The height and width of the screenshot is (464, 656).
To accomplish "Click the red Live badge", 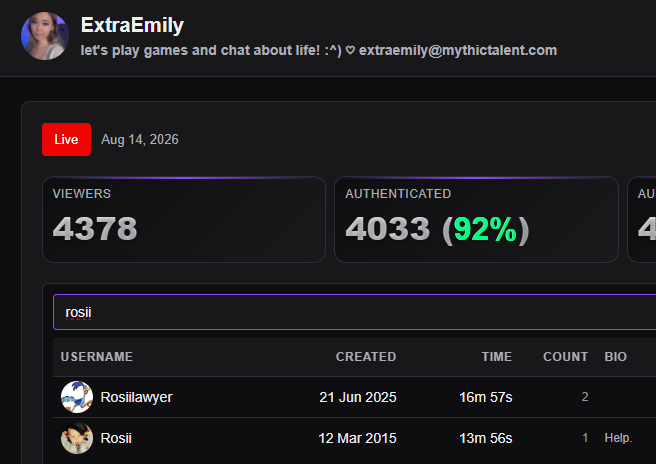I will (x=67, y=139).
